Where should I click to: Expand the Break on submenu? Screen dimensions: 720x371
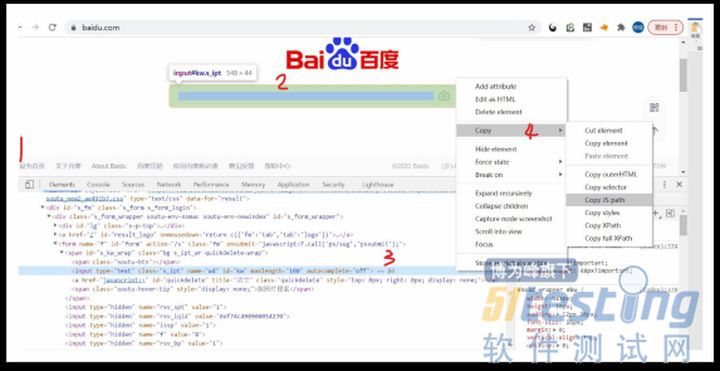click(x=512, y=175)
